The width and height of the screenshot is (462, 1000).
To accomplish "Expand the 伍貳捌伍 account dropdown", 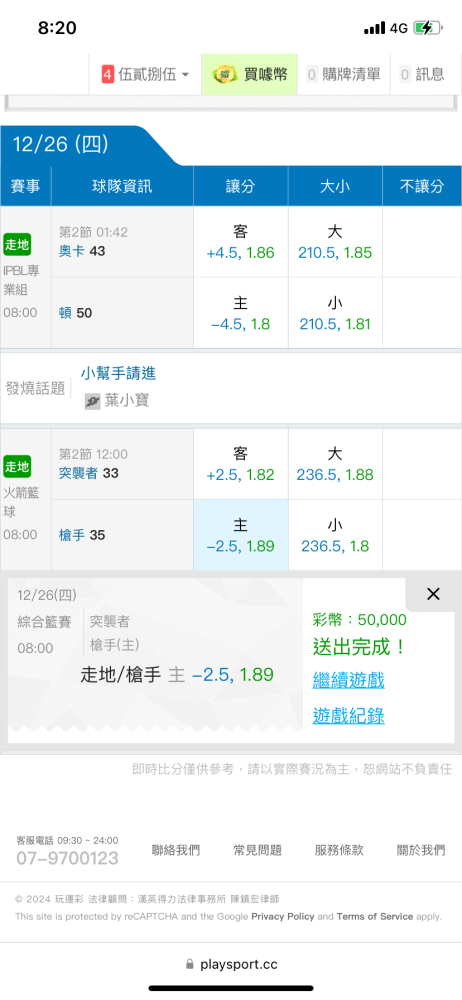I will click(x=145, y=75).
